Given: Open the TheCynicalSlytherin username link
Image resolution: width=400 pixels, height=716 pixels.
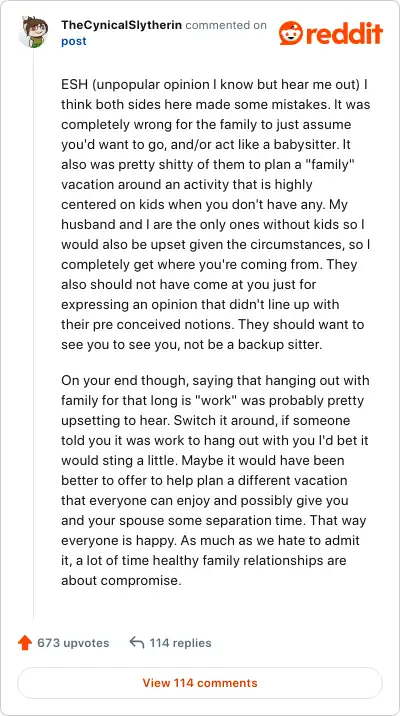Looking at the screenshot, I should pyautogui.click(x=121, y=25).
